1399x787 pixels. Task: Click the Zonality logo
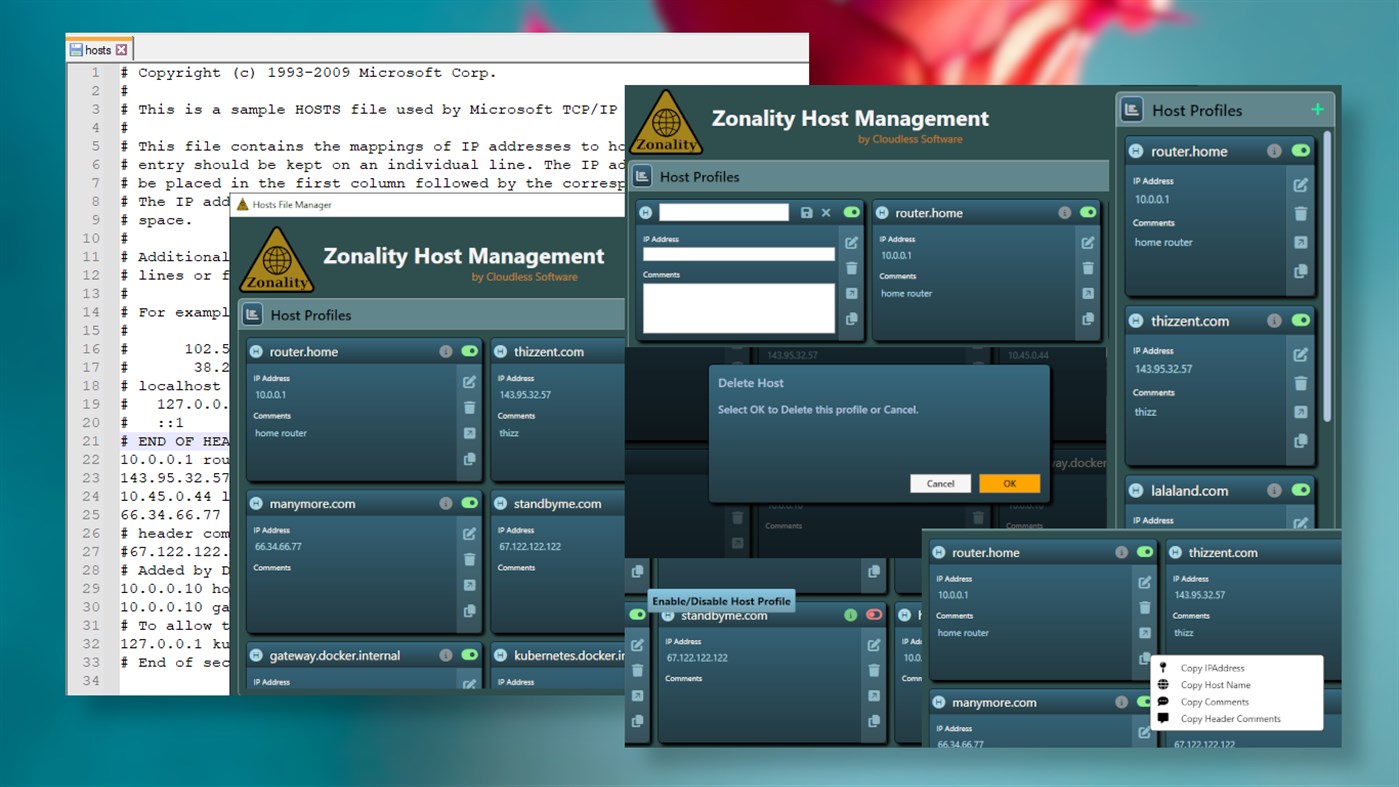point(666,123)
